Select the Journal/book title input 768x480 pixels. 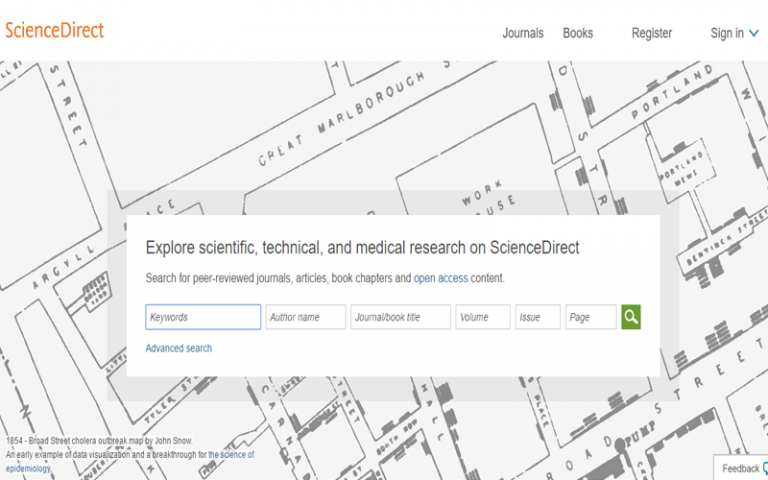400,317
